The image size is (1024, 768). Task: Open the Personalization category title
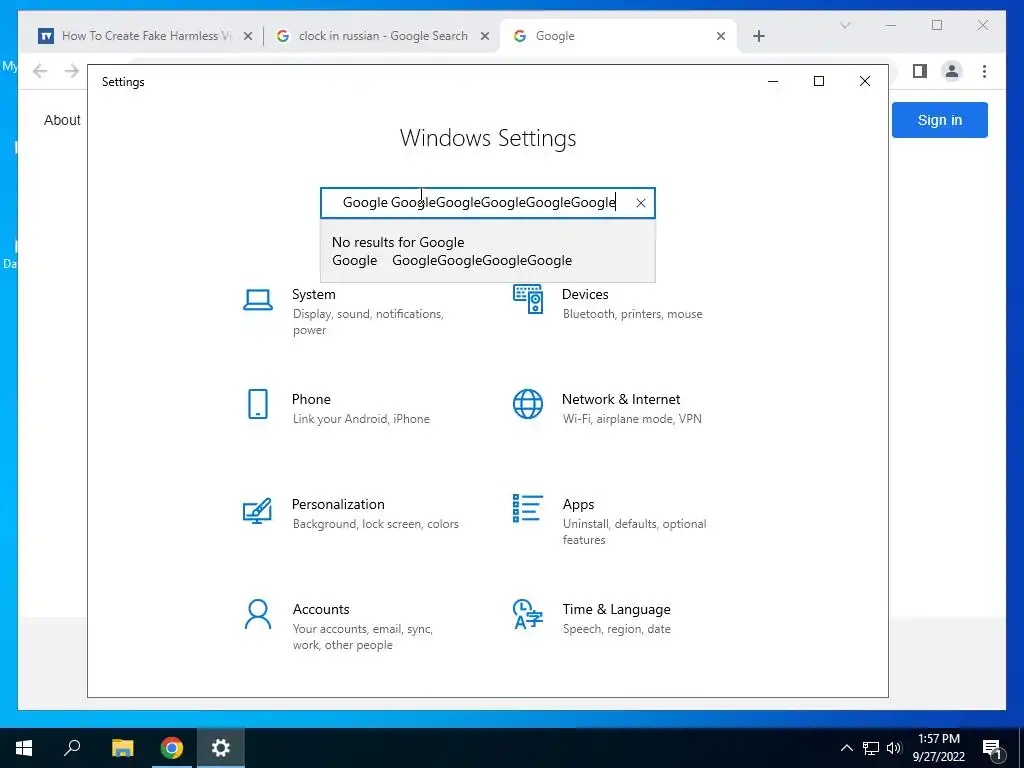(x=338, y=505)
